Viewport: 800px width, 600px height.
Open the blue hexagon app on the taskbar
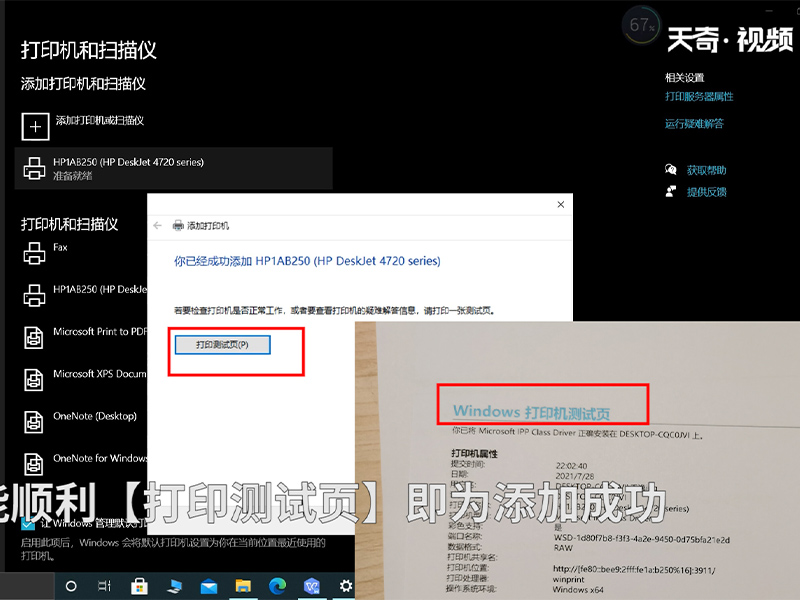(312, 586)
